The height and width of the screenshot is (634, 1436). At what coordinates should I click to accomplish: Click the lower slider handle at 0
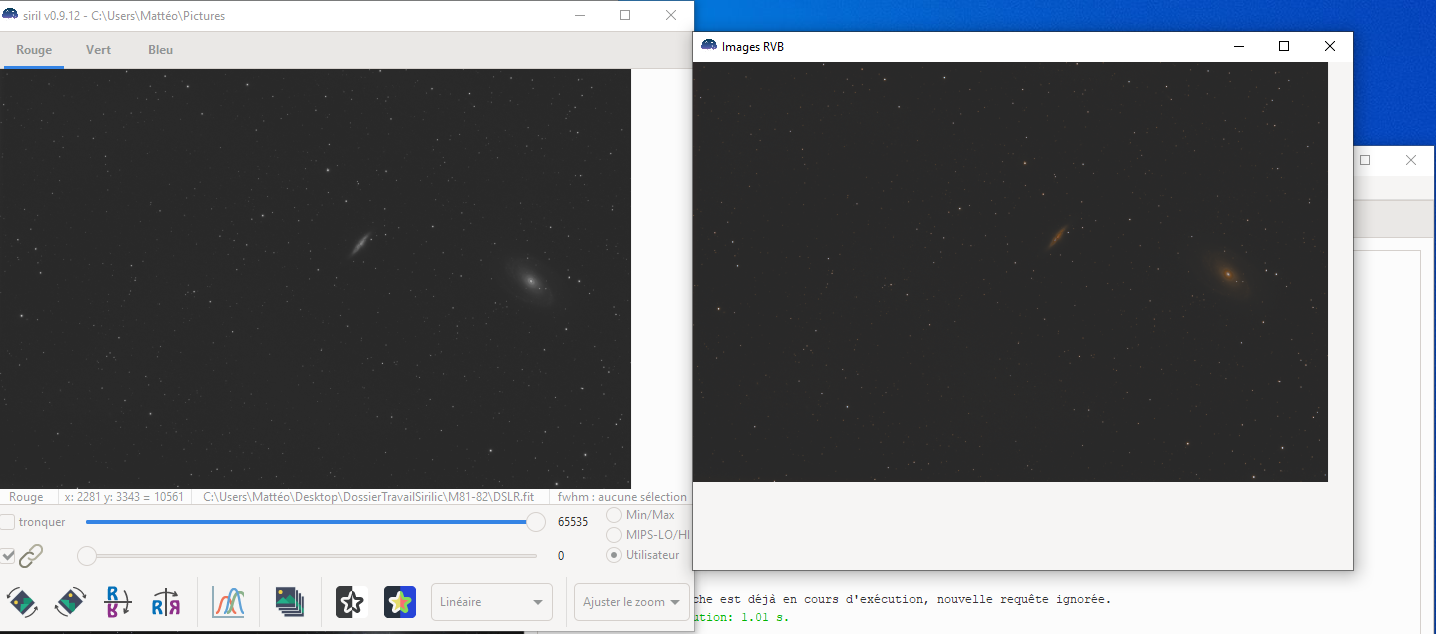coord(87,556)
